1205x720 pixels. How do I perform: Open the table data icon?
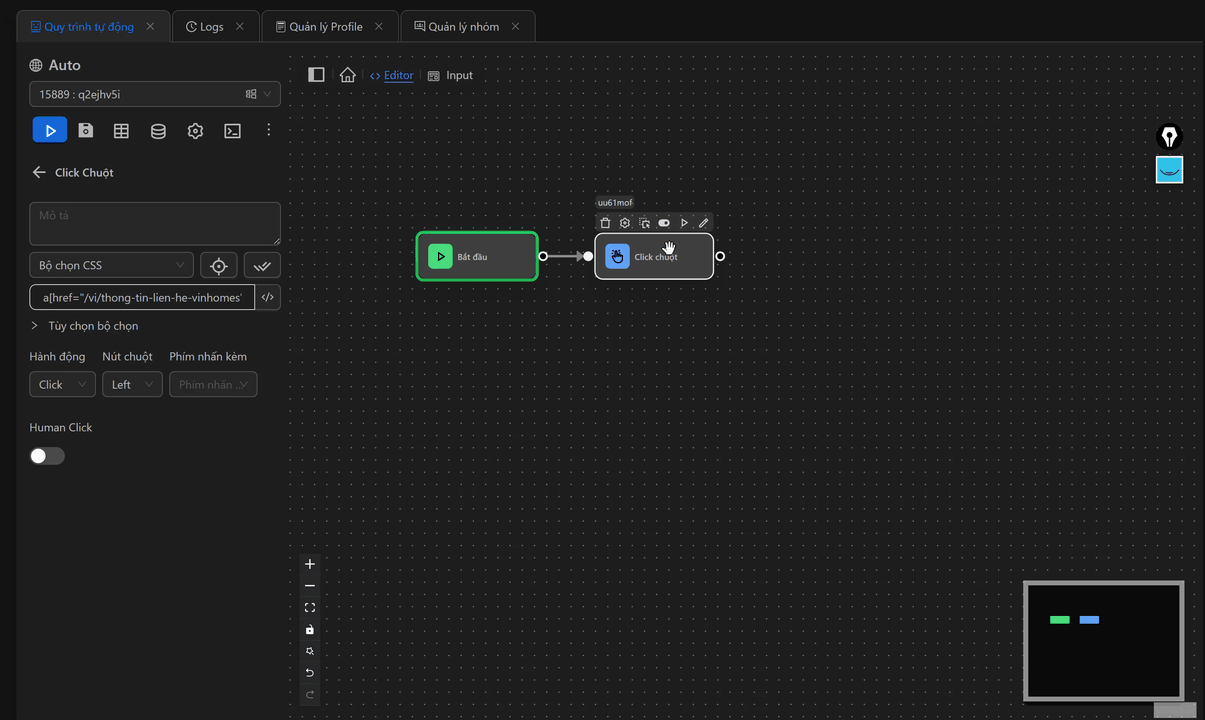point(121,130)
